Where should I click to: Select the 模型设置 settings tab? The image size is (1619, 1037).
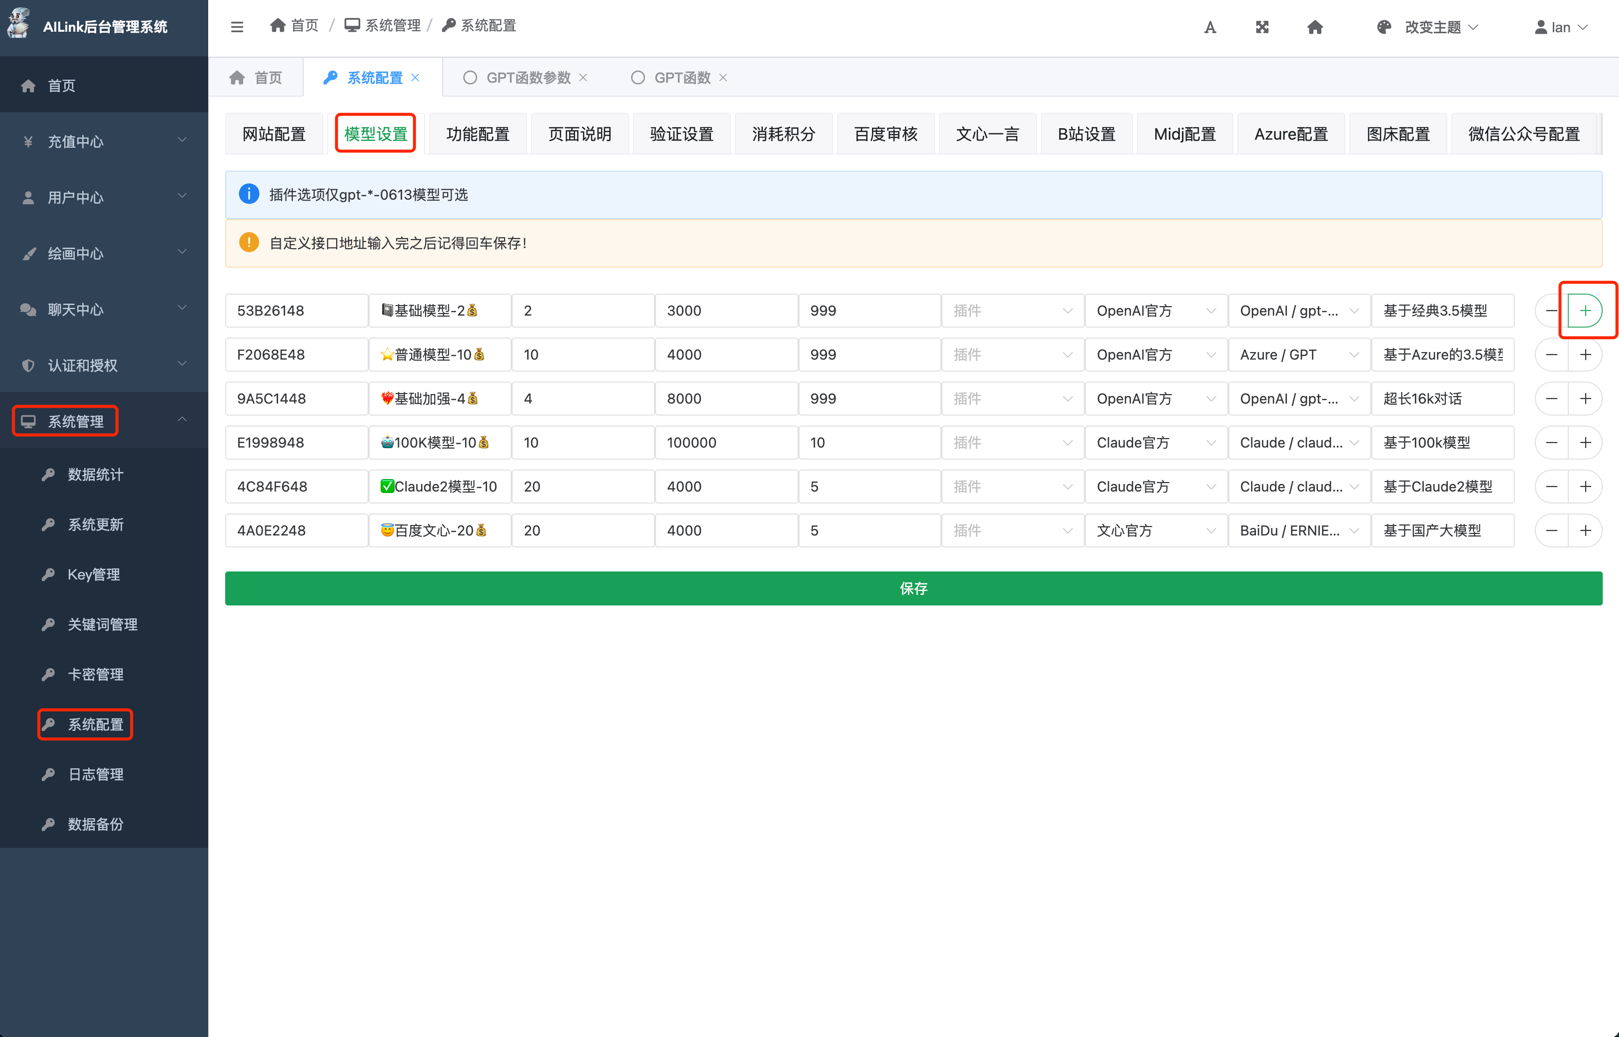[x=376, y=134]
